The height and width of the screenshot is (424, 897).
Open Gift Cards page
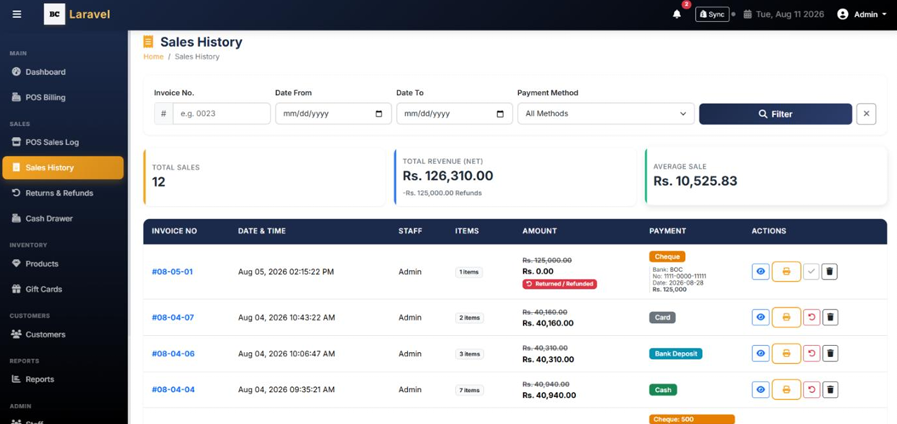[x=63, y=289]
